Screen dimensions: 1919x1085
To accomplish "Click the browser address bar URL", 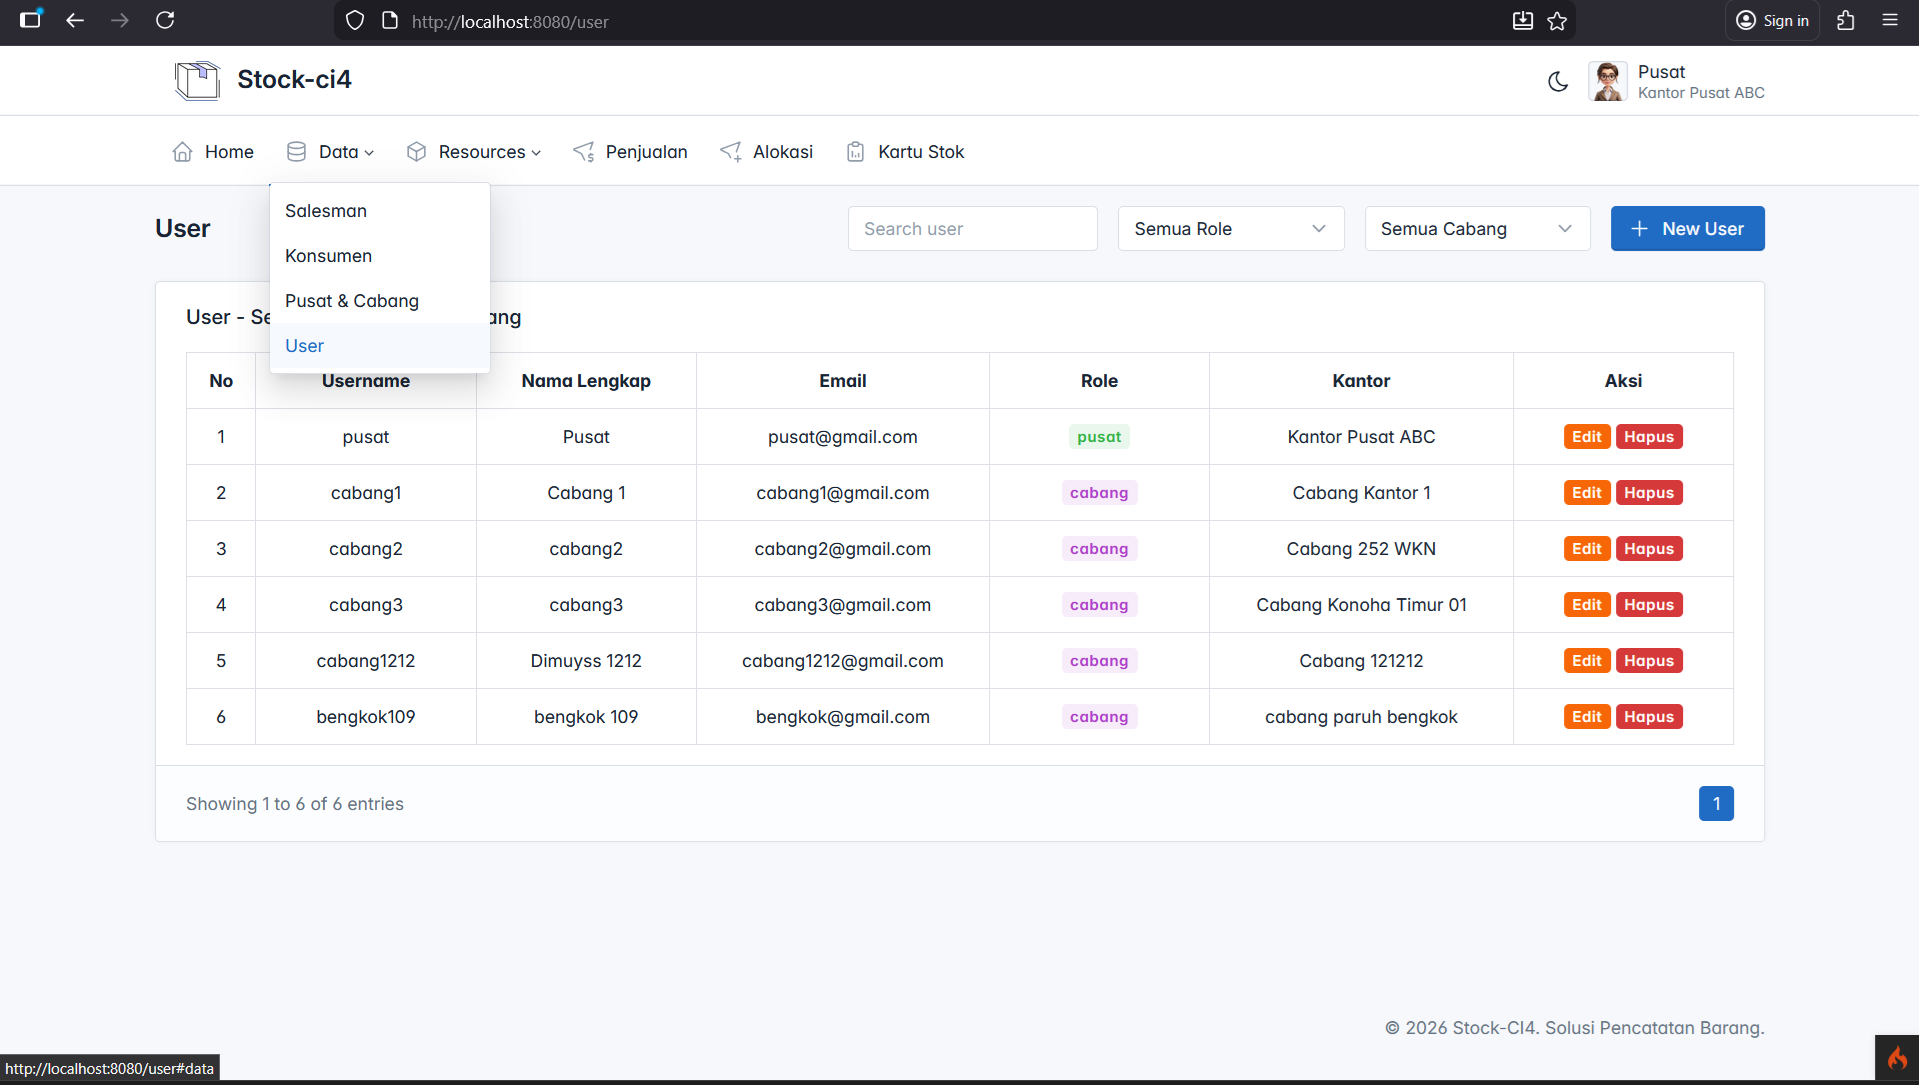I will [510, 22].
